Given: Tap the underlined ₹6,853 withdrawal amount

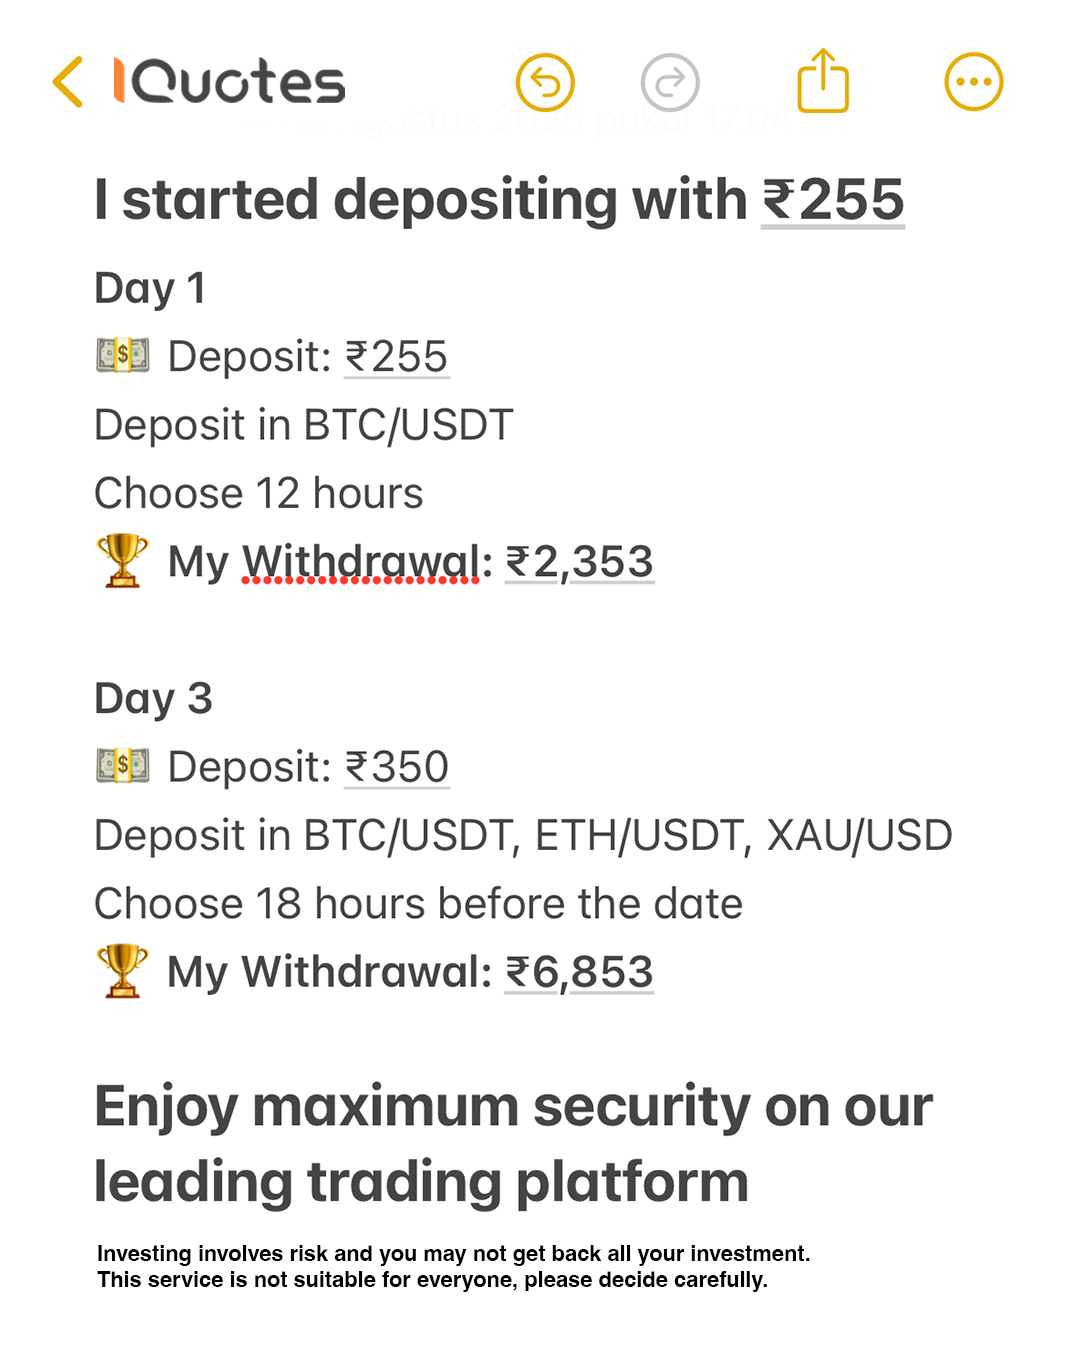Looking at the screenshot, I should (580, 972).
